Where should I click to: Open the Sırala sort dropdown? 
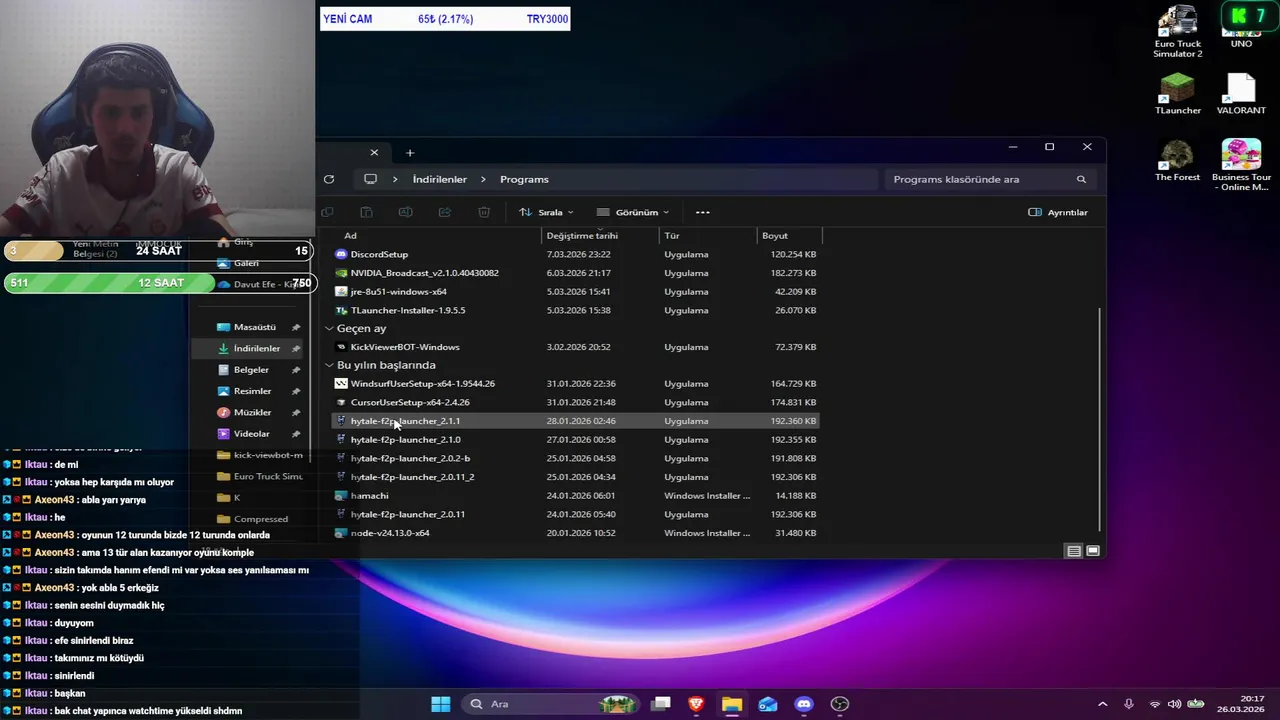[546, 212]
